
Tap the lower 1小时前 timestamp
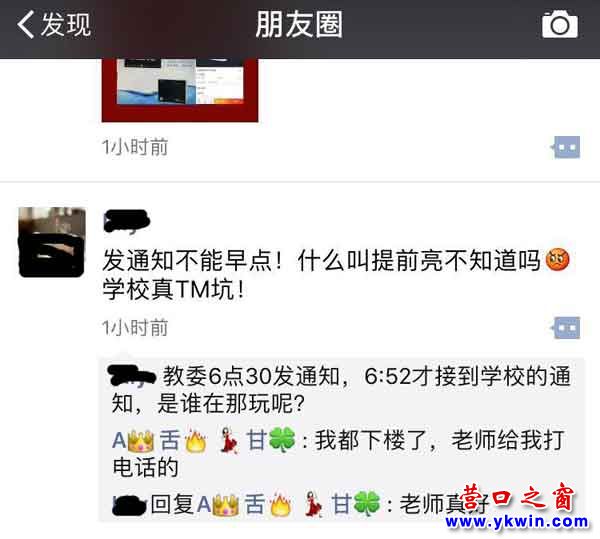point(135,328)
